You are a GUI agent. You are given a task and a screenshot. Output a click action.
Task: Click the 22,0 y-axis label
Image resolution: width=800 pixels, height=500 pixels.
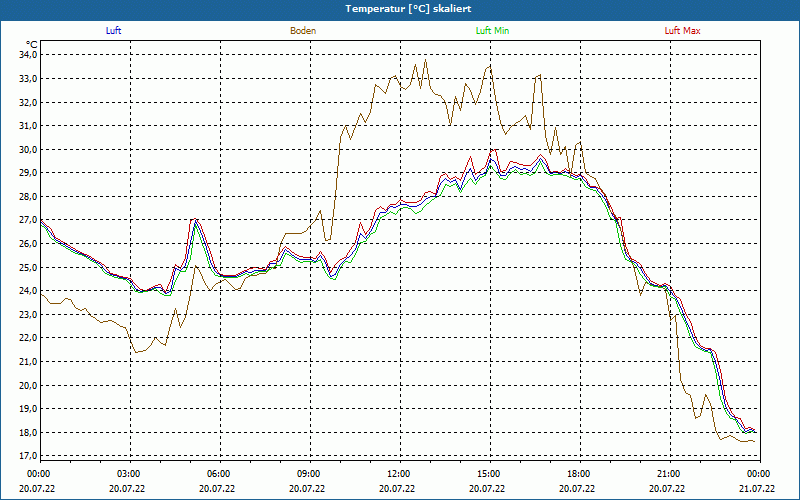point(28,338)
